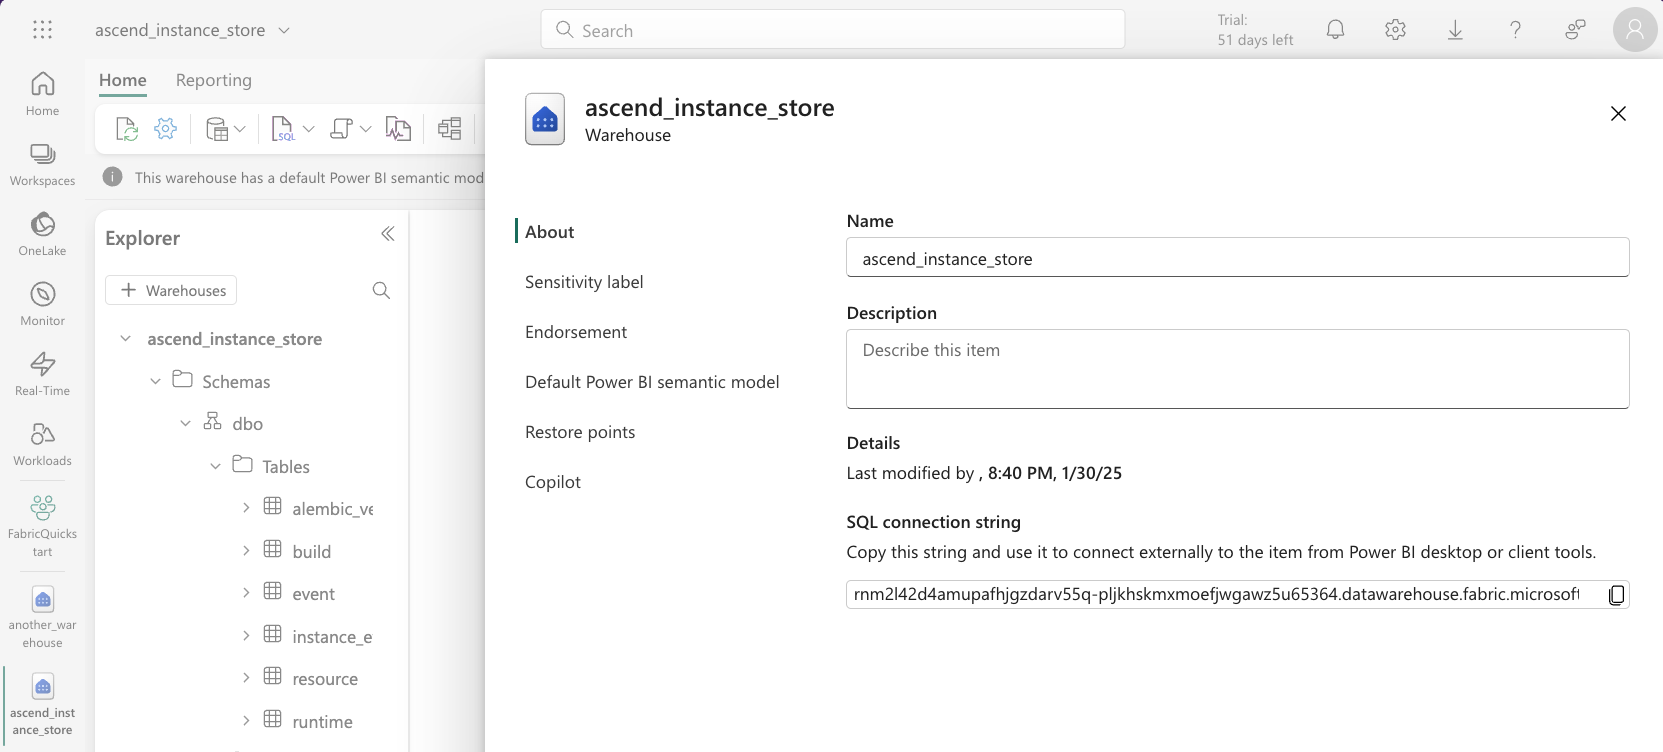Click the info icon in notification bar
The width and height of the screenshot is (1663, 752).
coord(113,177)
